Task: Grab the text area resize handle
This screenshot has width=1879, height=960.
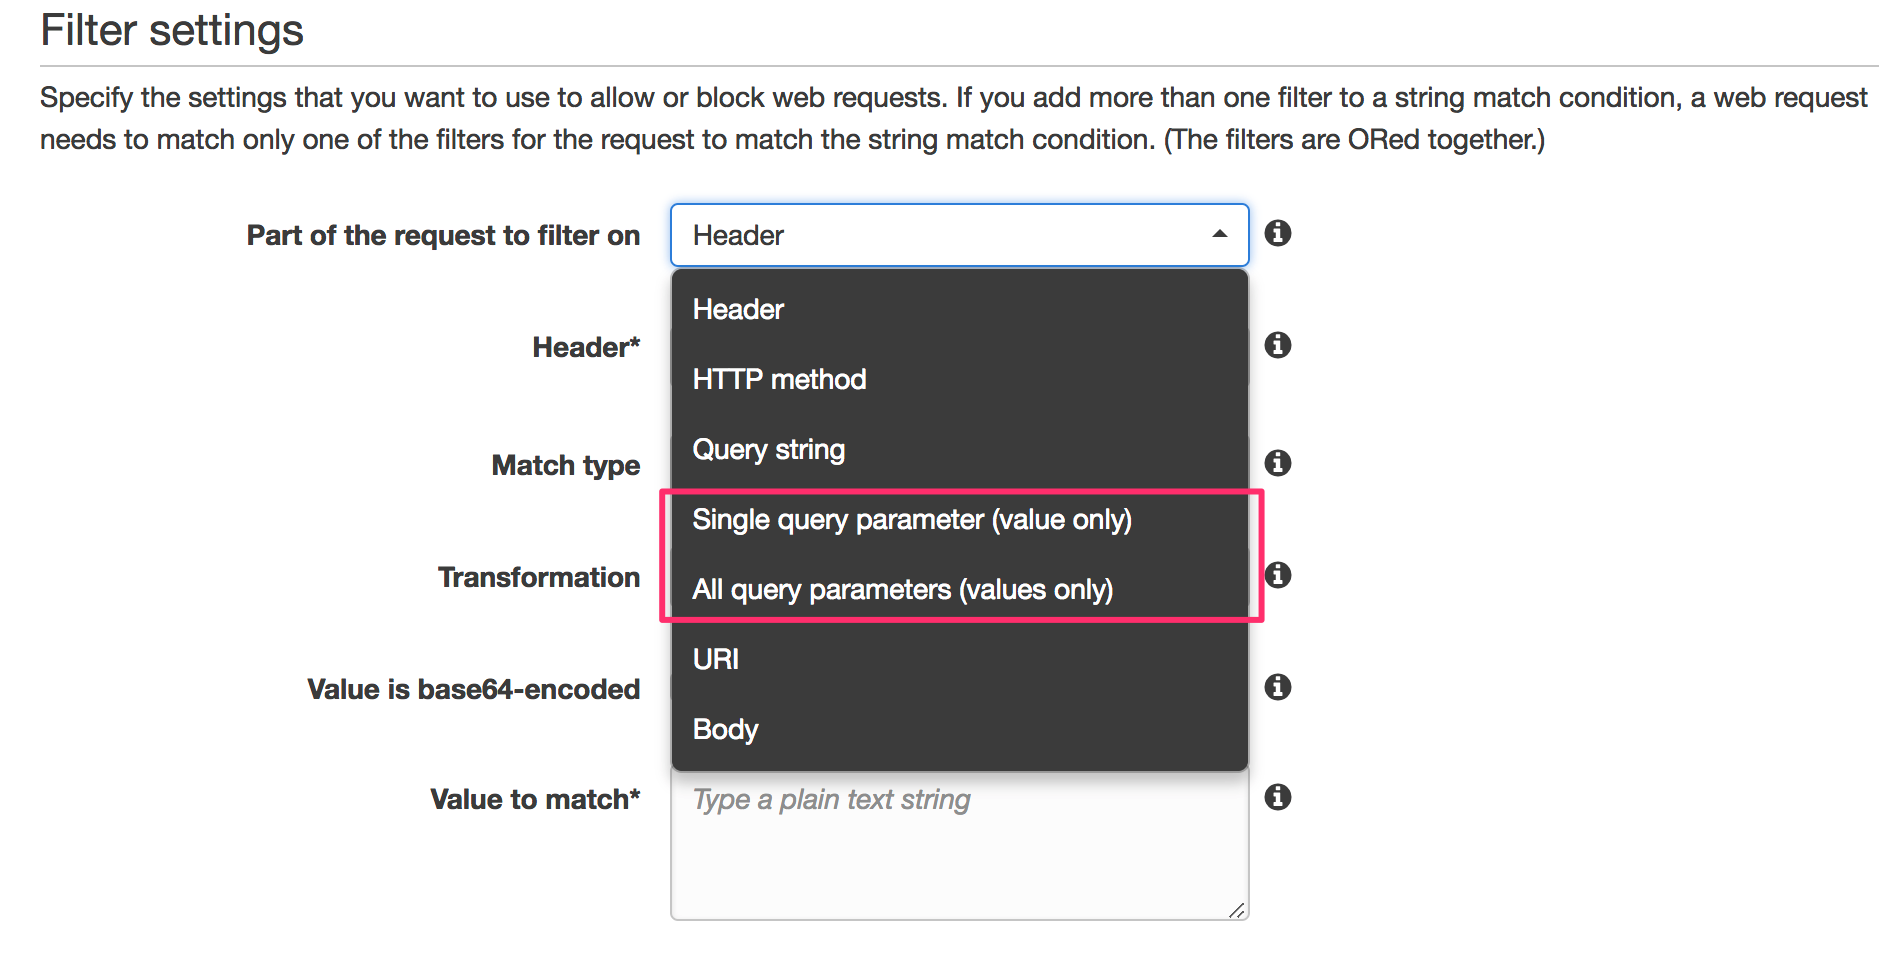Action: click(x=1237, y=909)
